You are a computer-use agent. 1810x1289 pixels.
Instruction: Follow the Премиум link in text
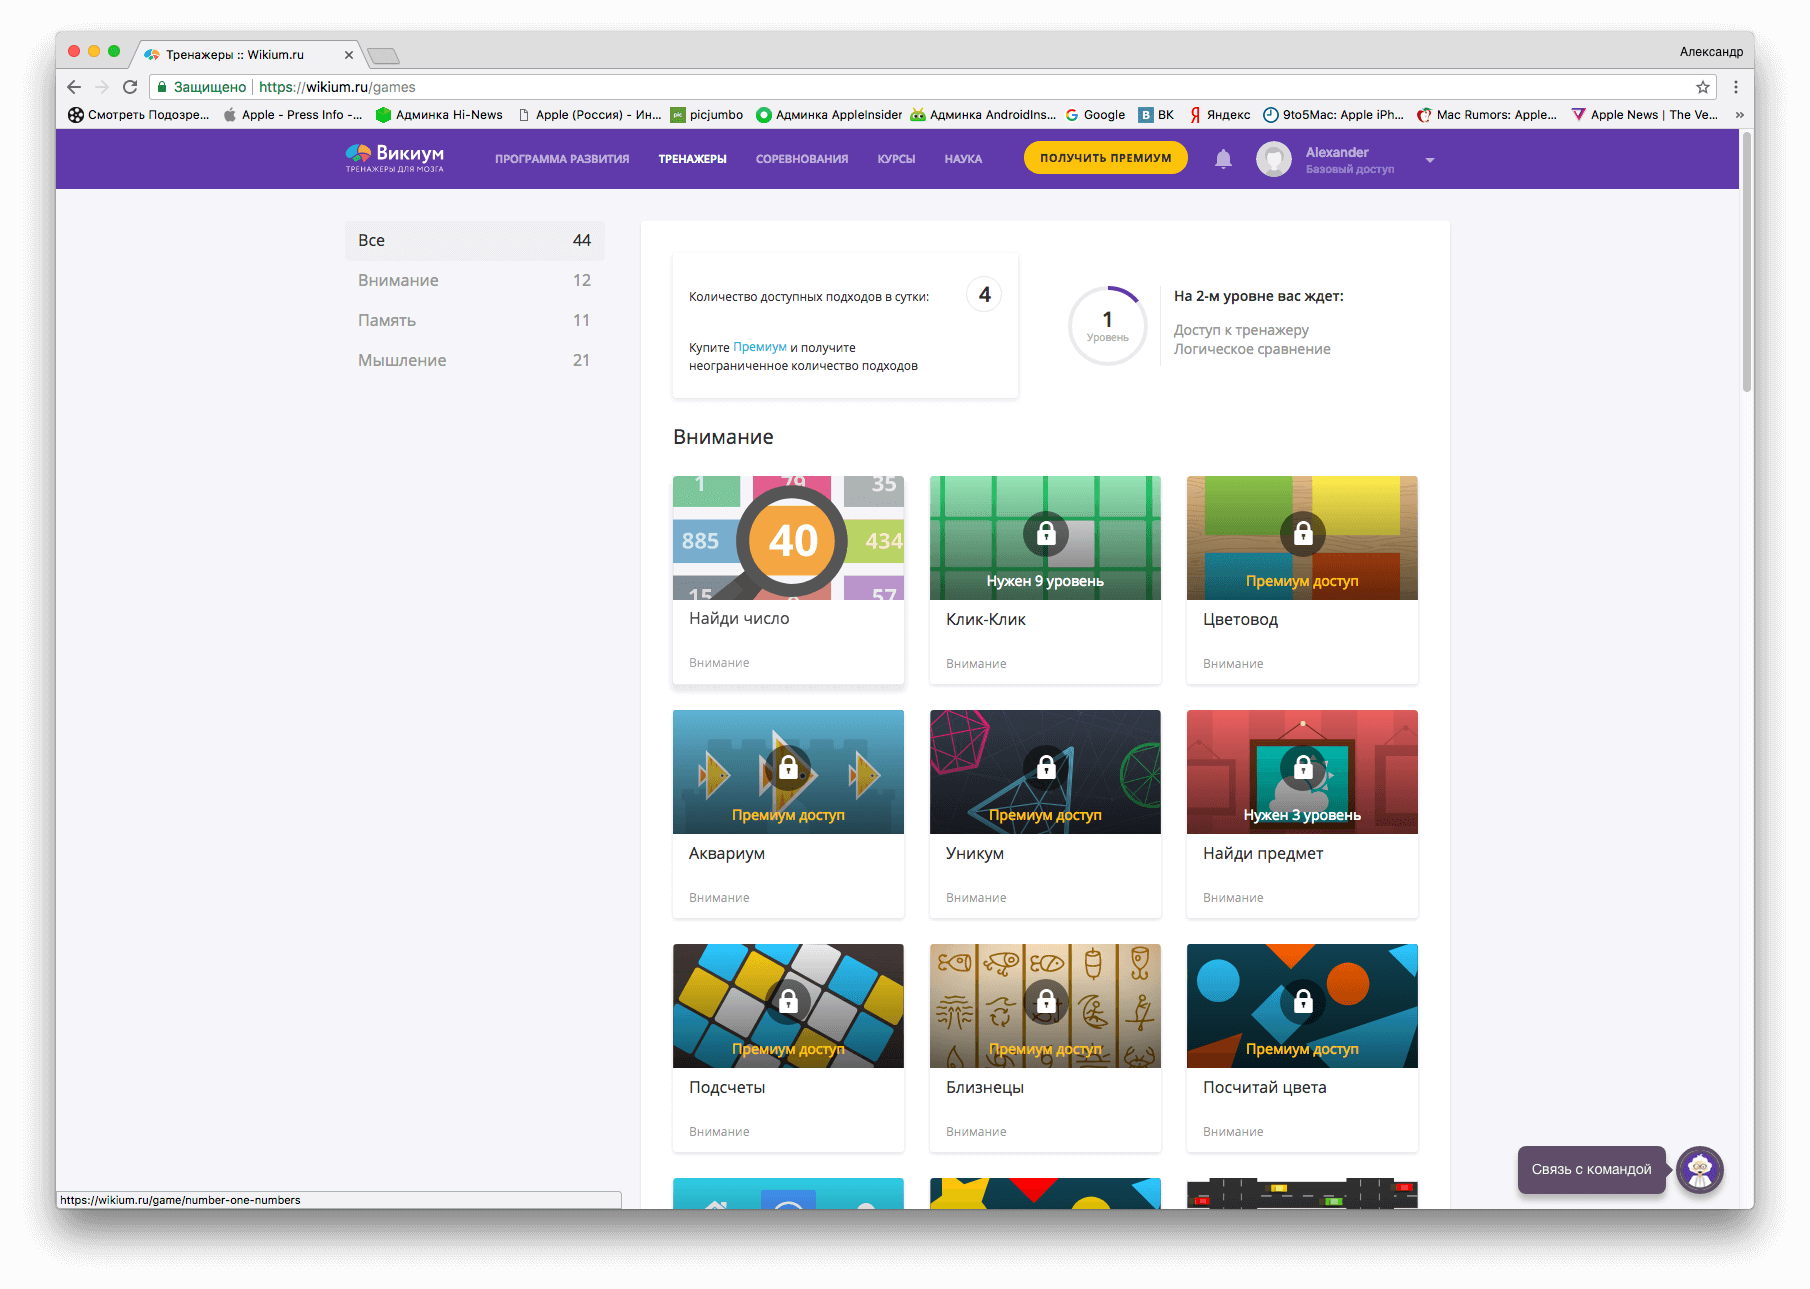click(759, 347)
